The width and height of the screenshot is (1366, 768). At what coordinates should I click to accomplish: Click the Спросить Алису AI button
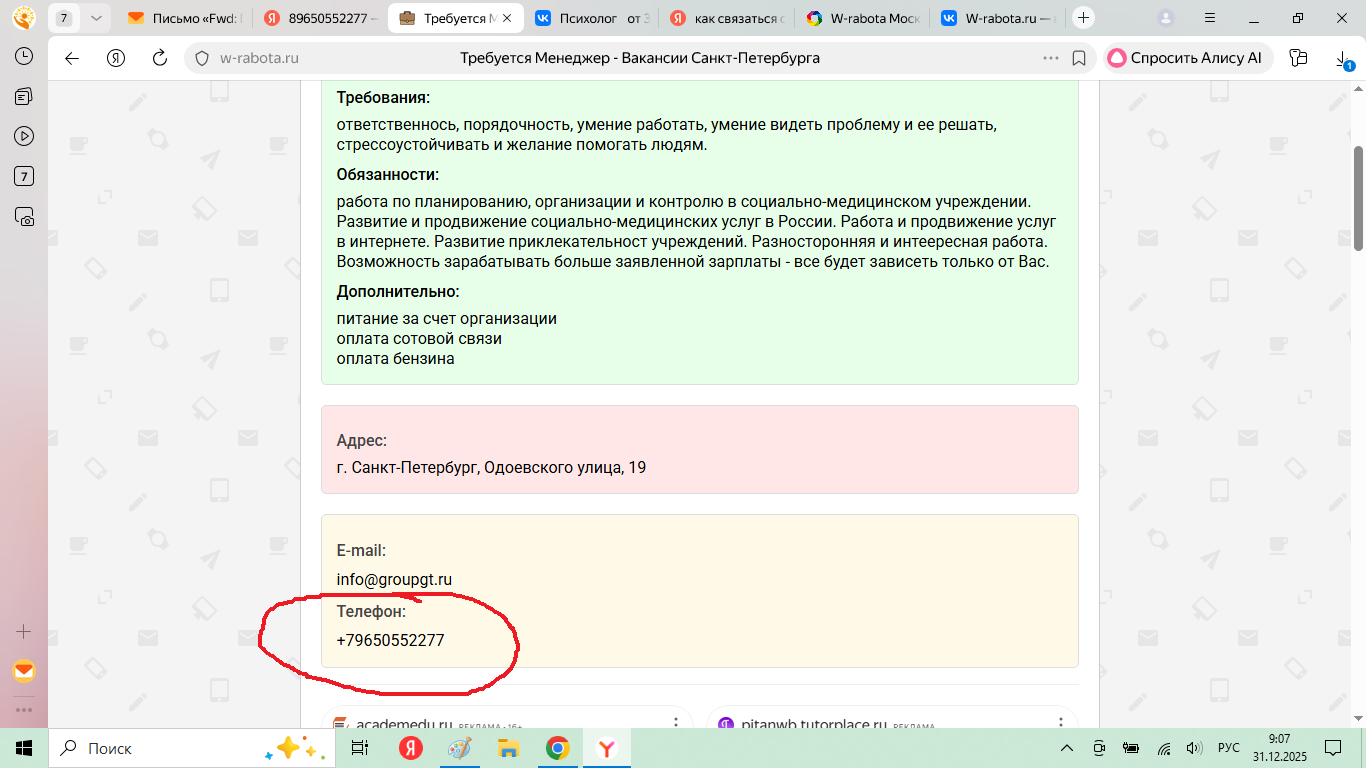pos(1187,58)
